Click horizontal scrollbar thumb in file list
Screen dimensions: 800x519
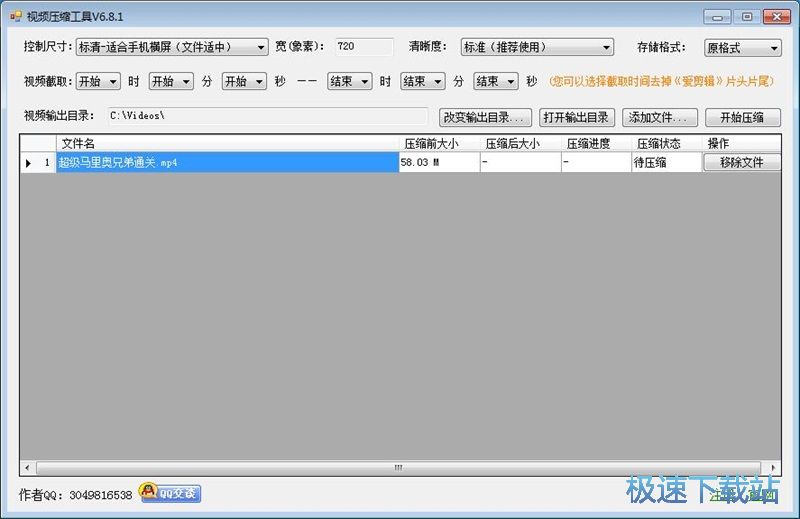click(x=398, y=467)
